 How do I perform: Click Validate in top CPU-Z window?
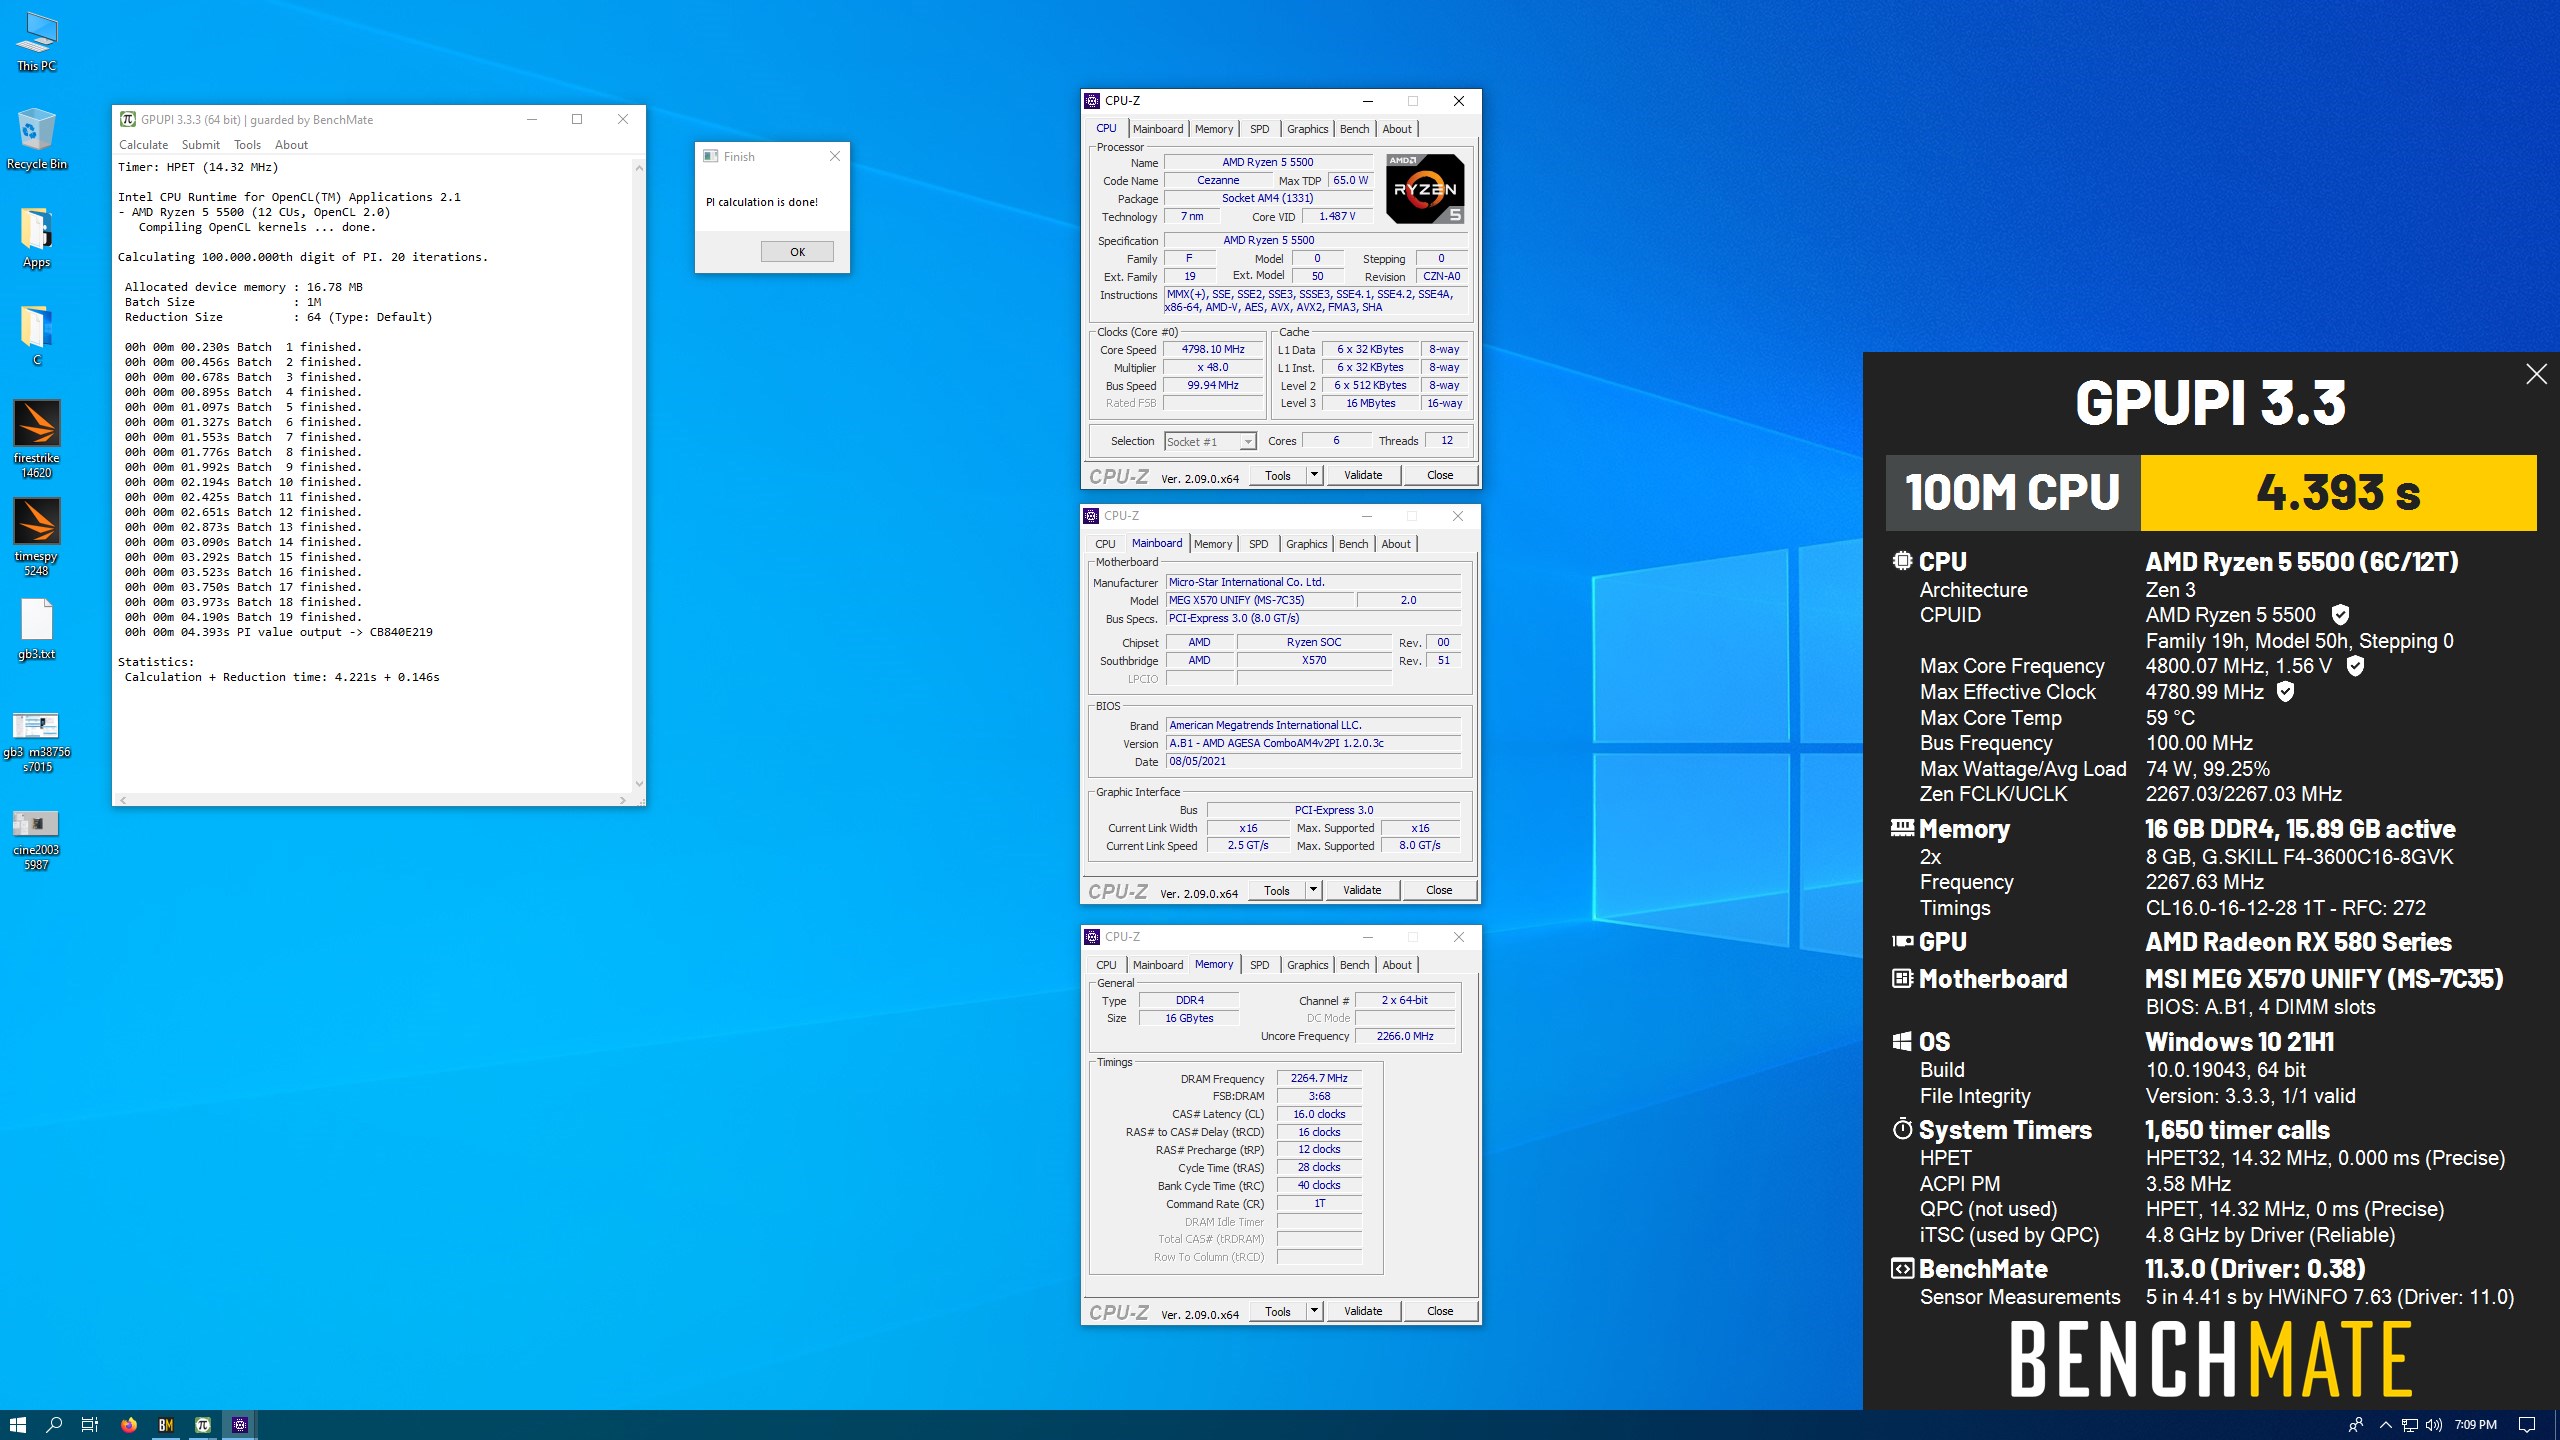pyautogui.click(x=1363, y=476)
